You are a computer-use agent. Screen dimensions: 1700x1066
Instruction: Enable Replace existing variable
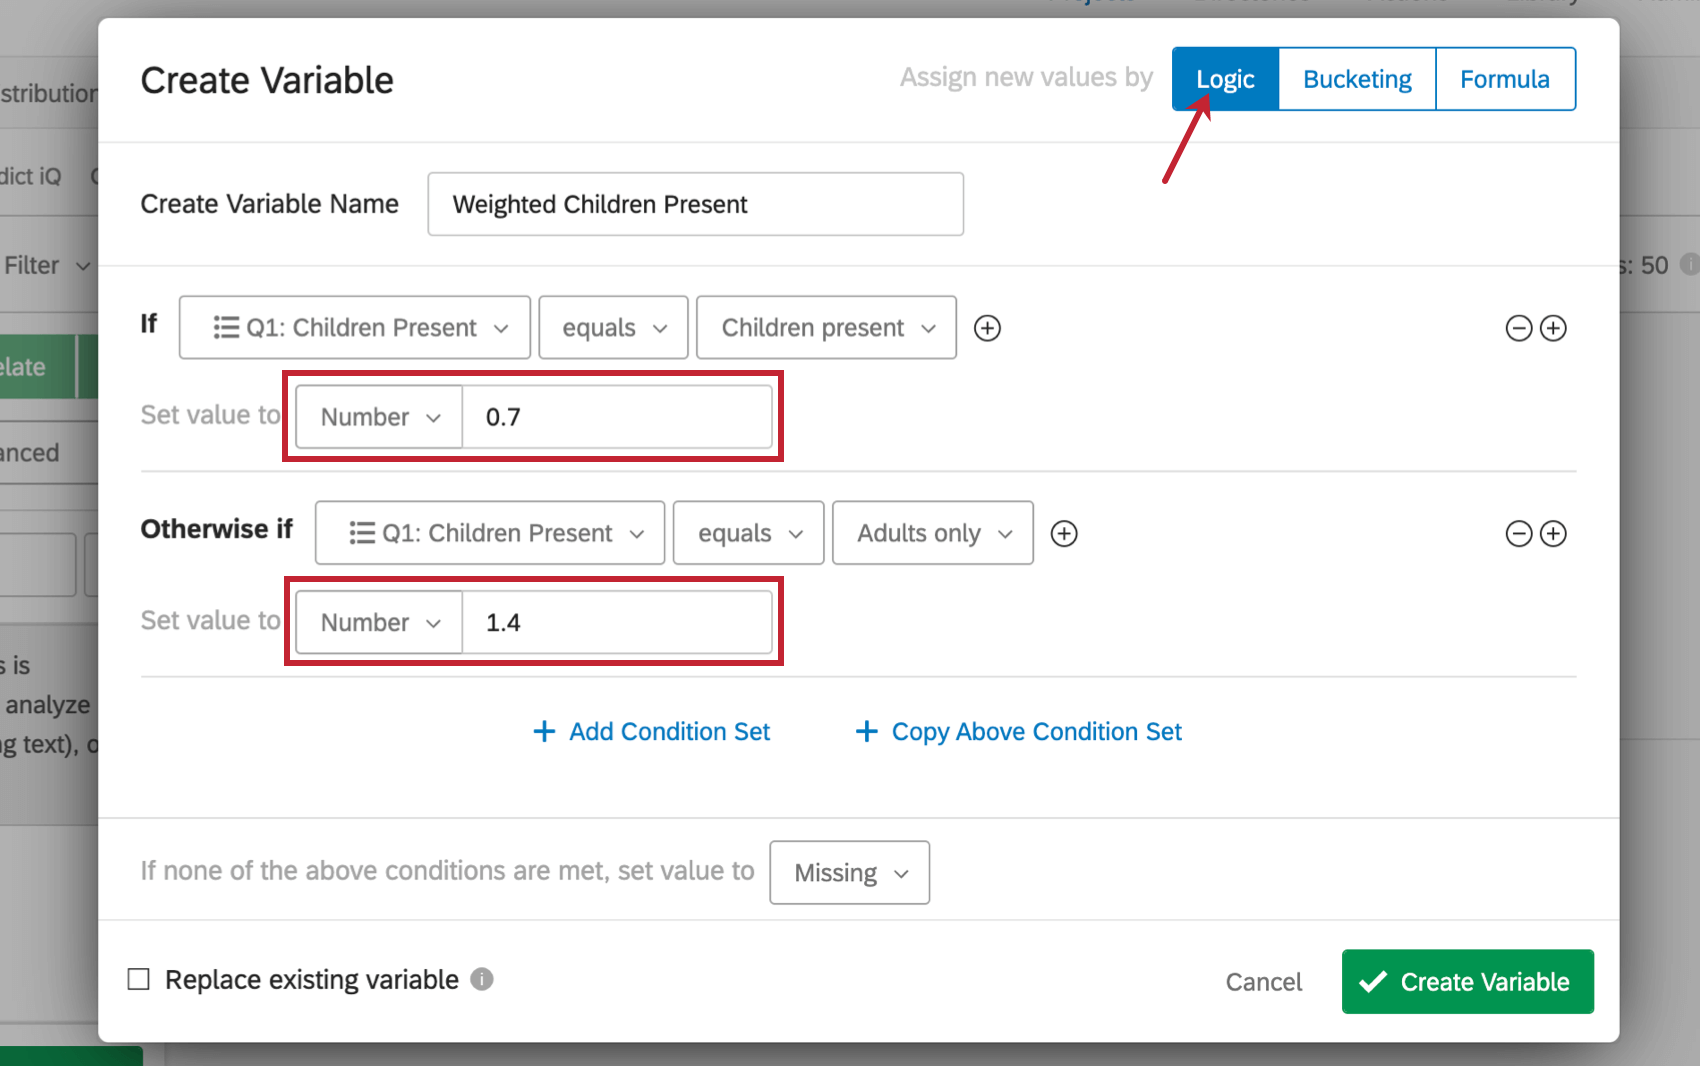click(138, 979)
